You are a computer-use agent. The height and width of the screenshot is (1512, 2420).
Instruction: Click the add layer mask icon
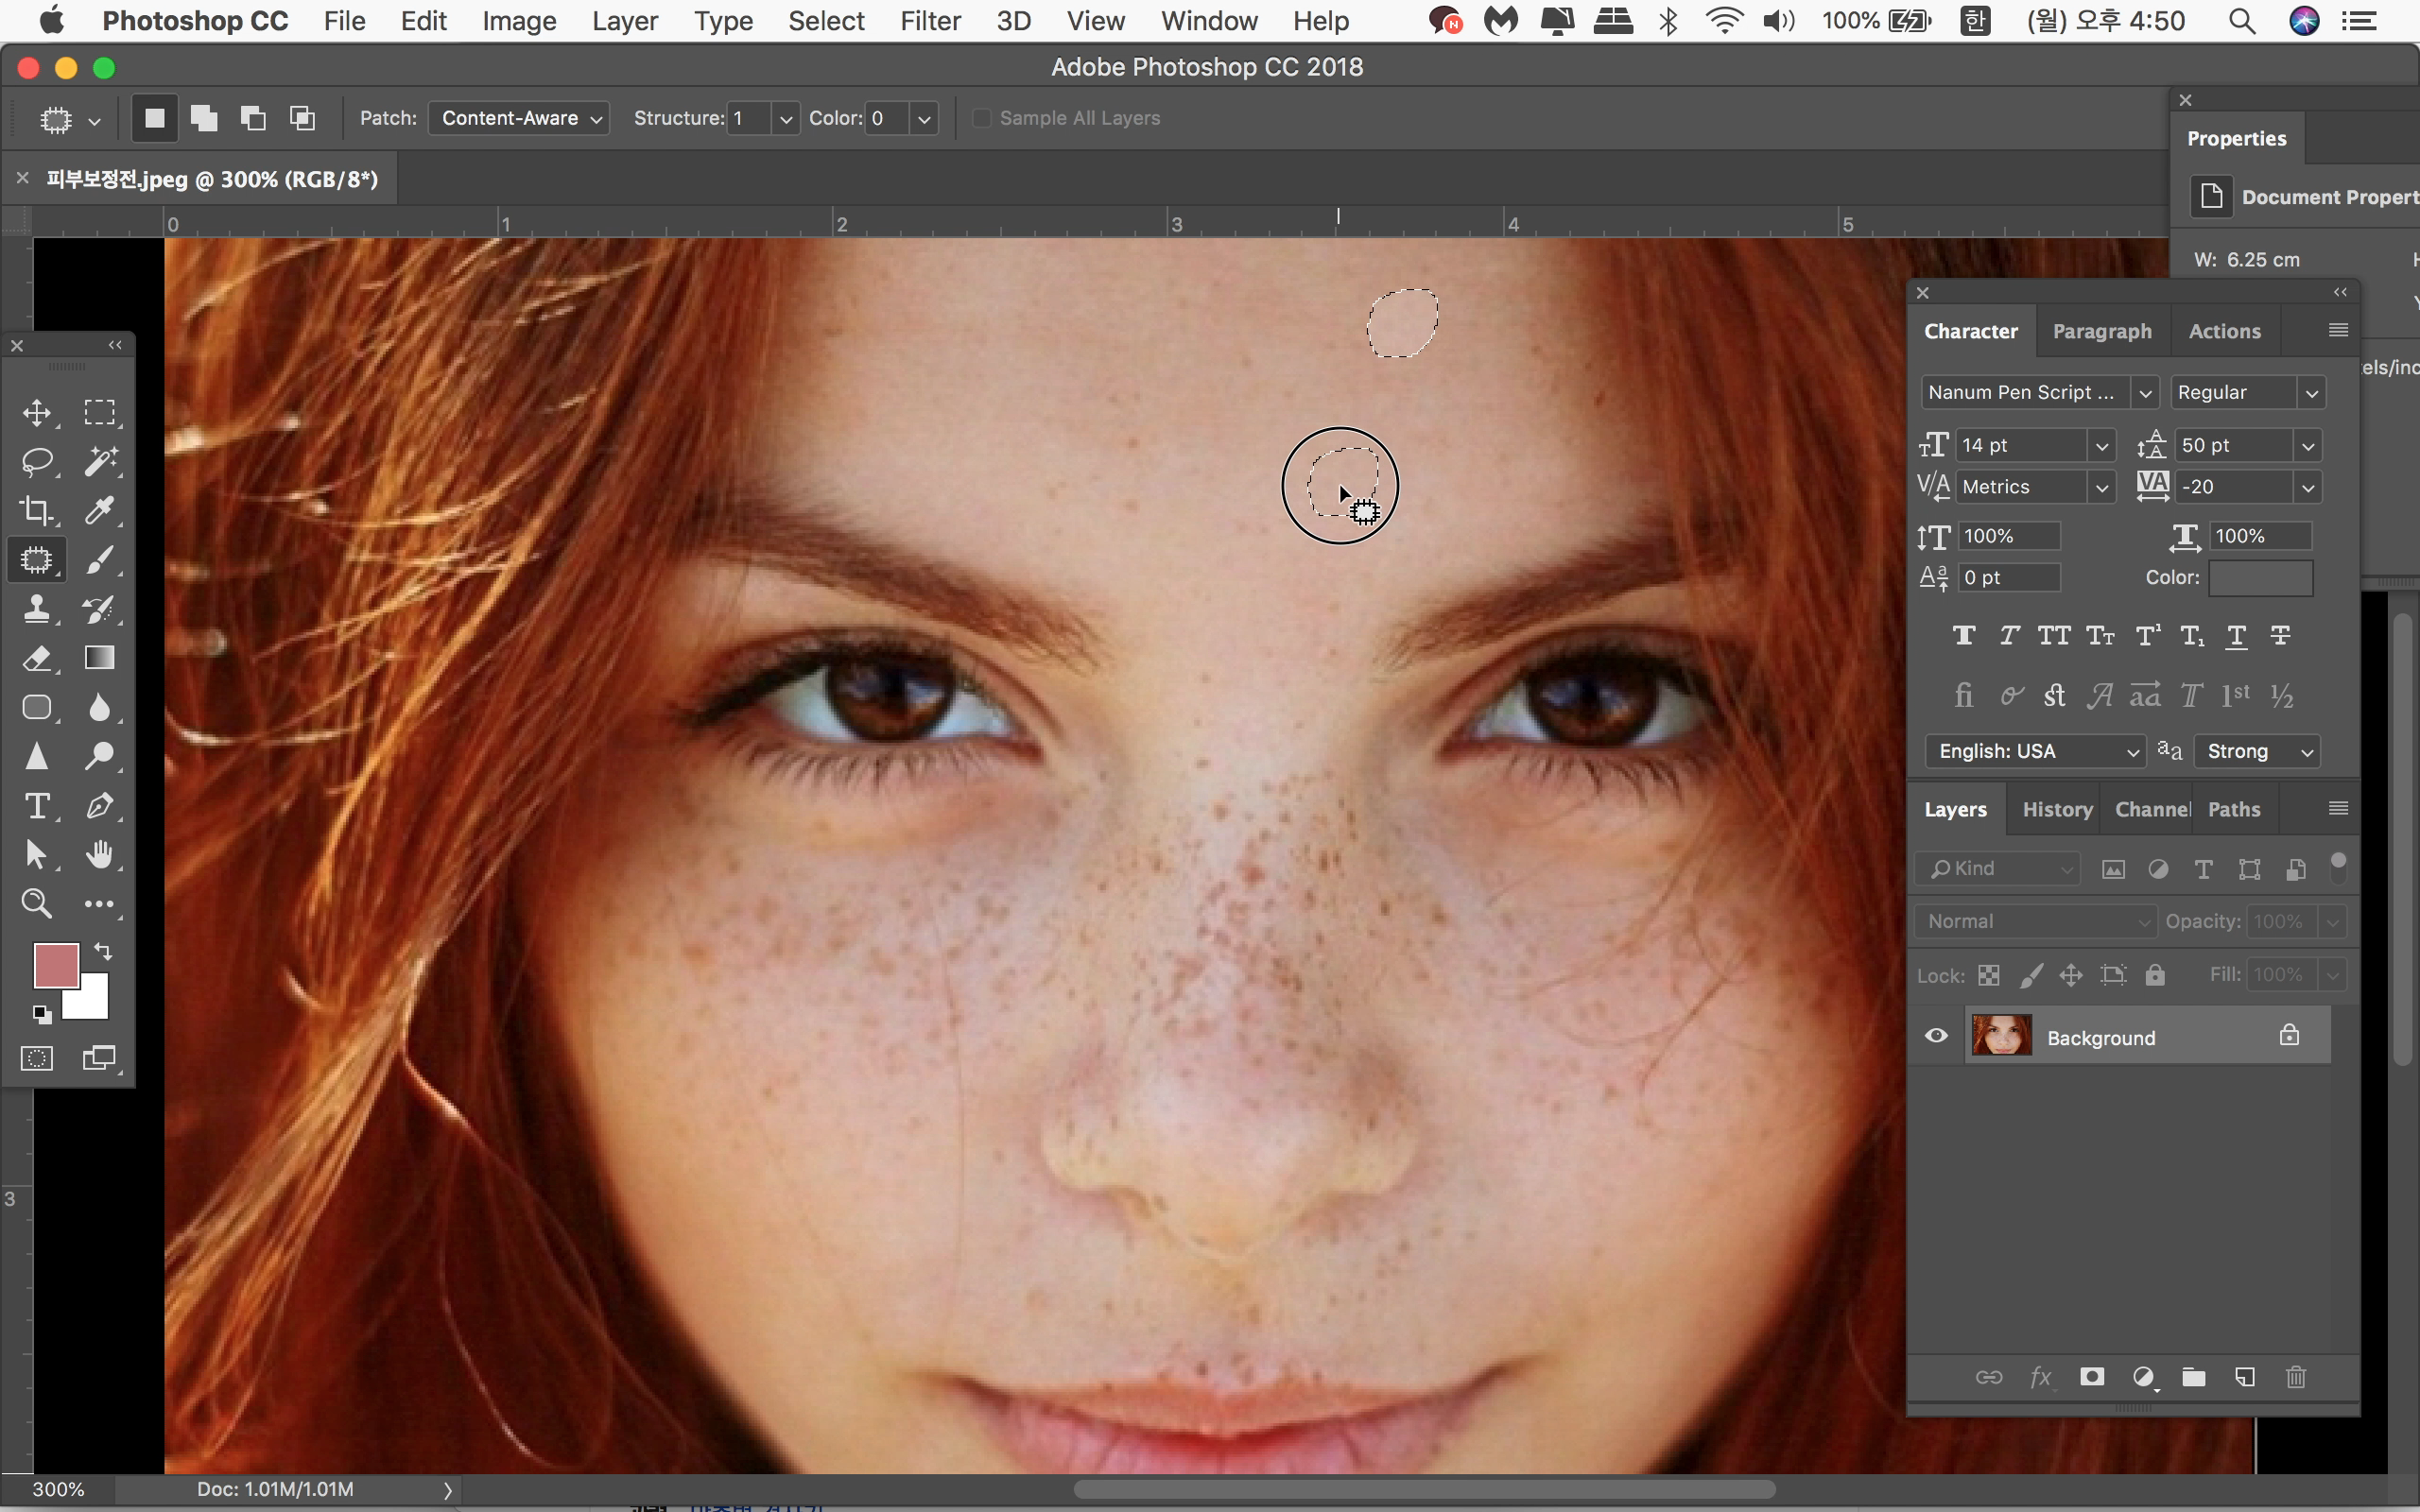pos(2091,1377)
